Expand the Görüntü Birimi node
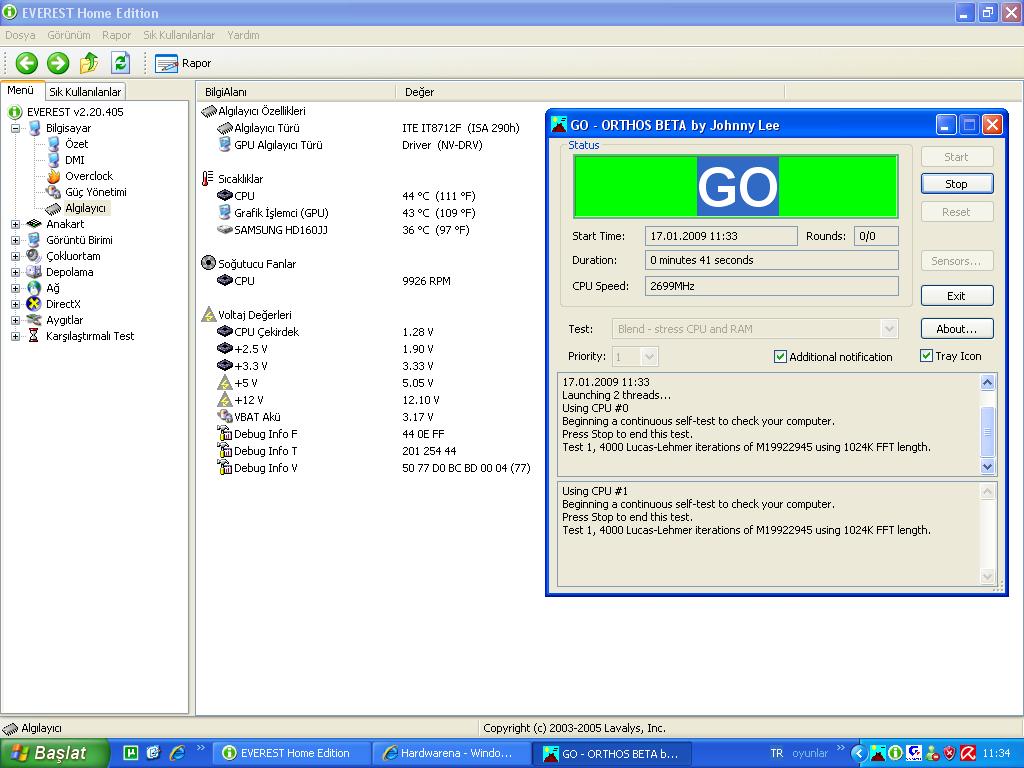The height and width of the screenshot is (768, 1024). (x=16, y=240)
